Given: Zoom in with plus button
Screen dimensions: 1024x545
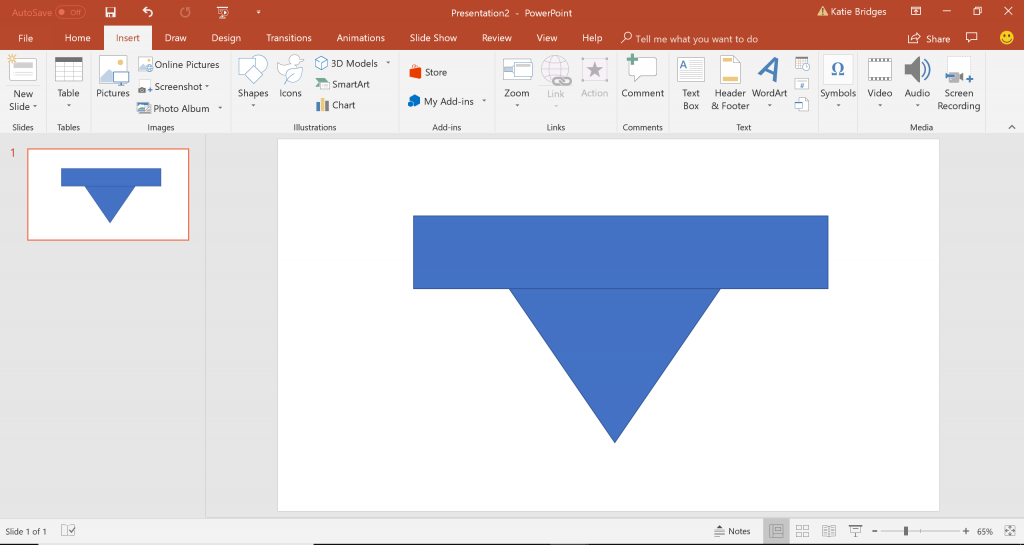Looking at the screenshot, I should point(966,531).
